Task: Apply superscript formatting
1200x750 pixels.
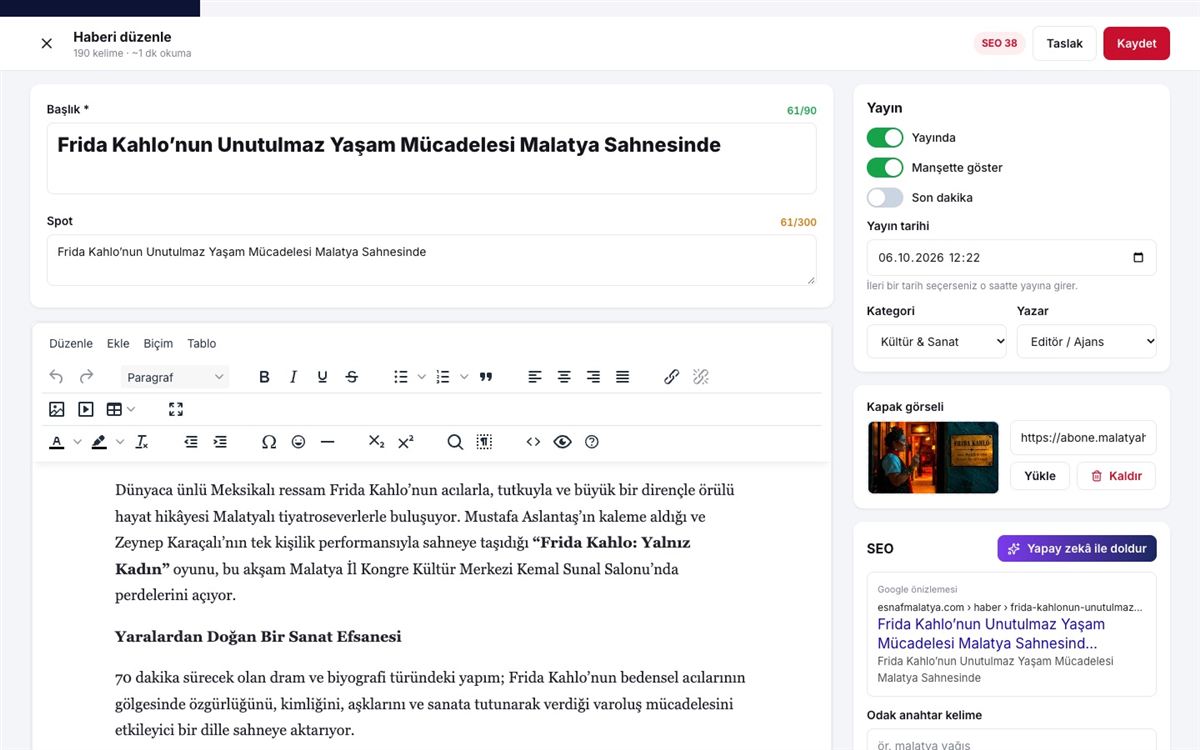Action: coord(405,442)
